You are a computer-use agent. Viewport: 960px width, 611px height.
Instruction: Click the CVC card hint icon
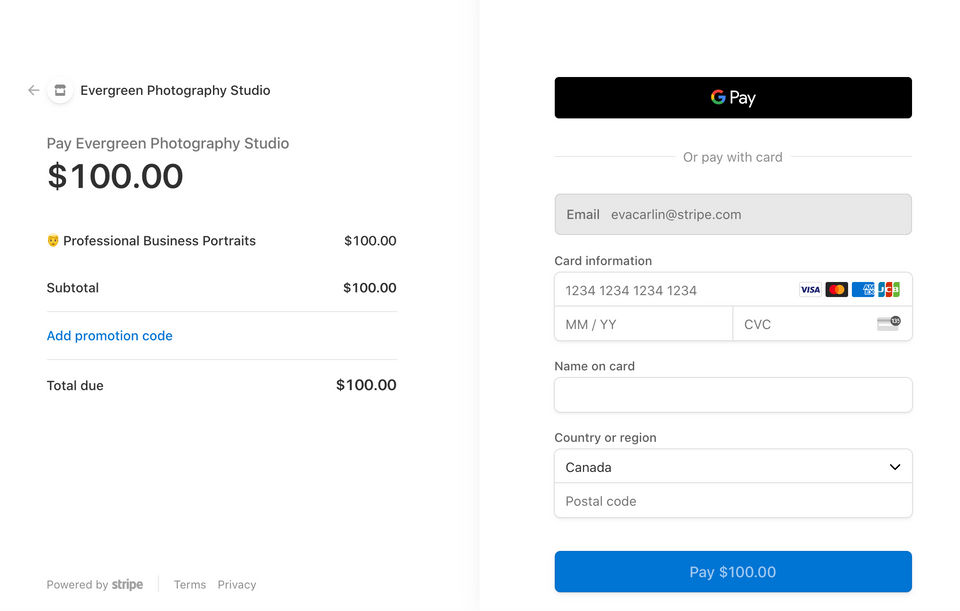[888, 323]
